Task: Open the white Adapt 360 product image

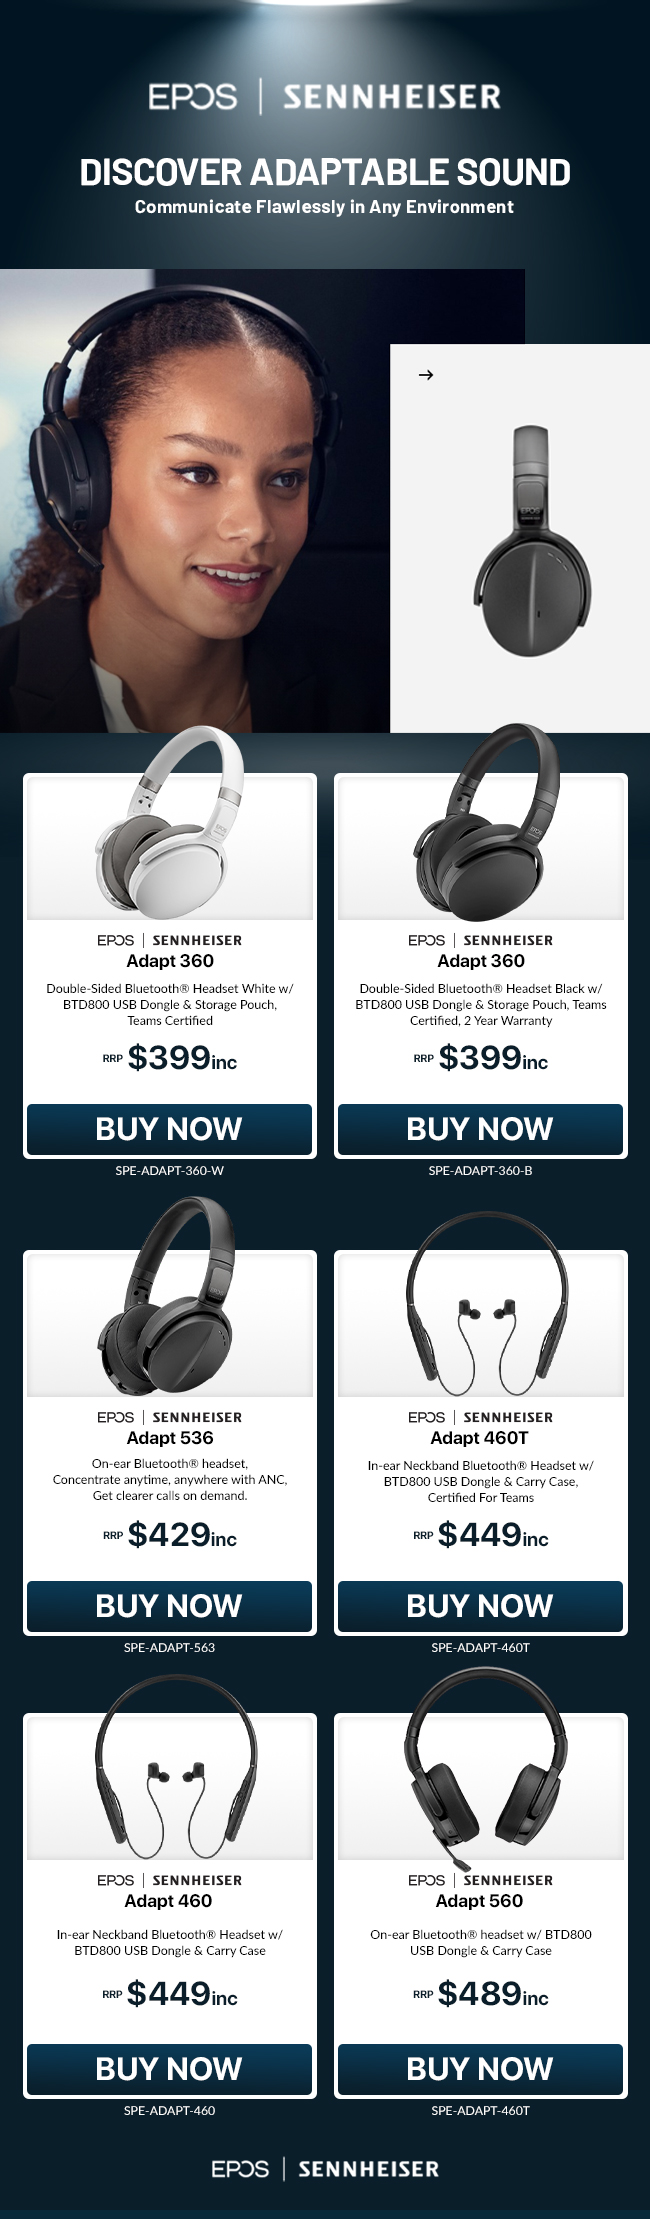Action: pyautogui.click(x=170, y=821)
